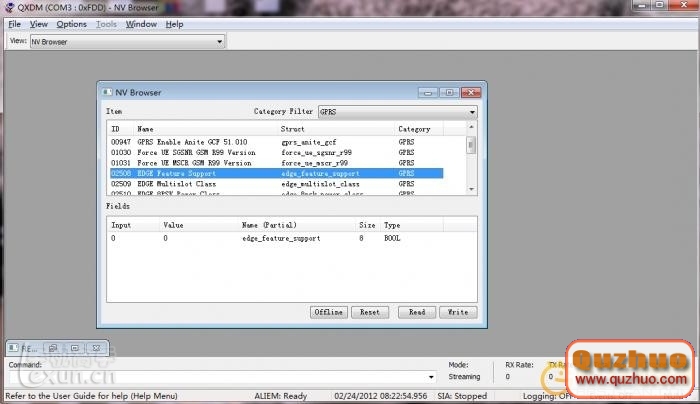Select item 01030 Force UE SGSNR row

point(276,153)
